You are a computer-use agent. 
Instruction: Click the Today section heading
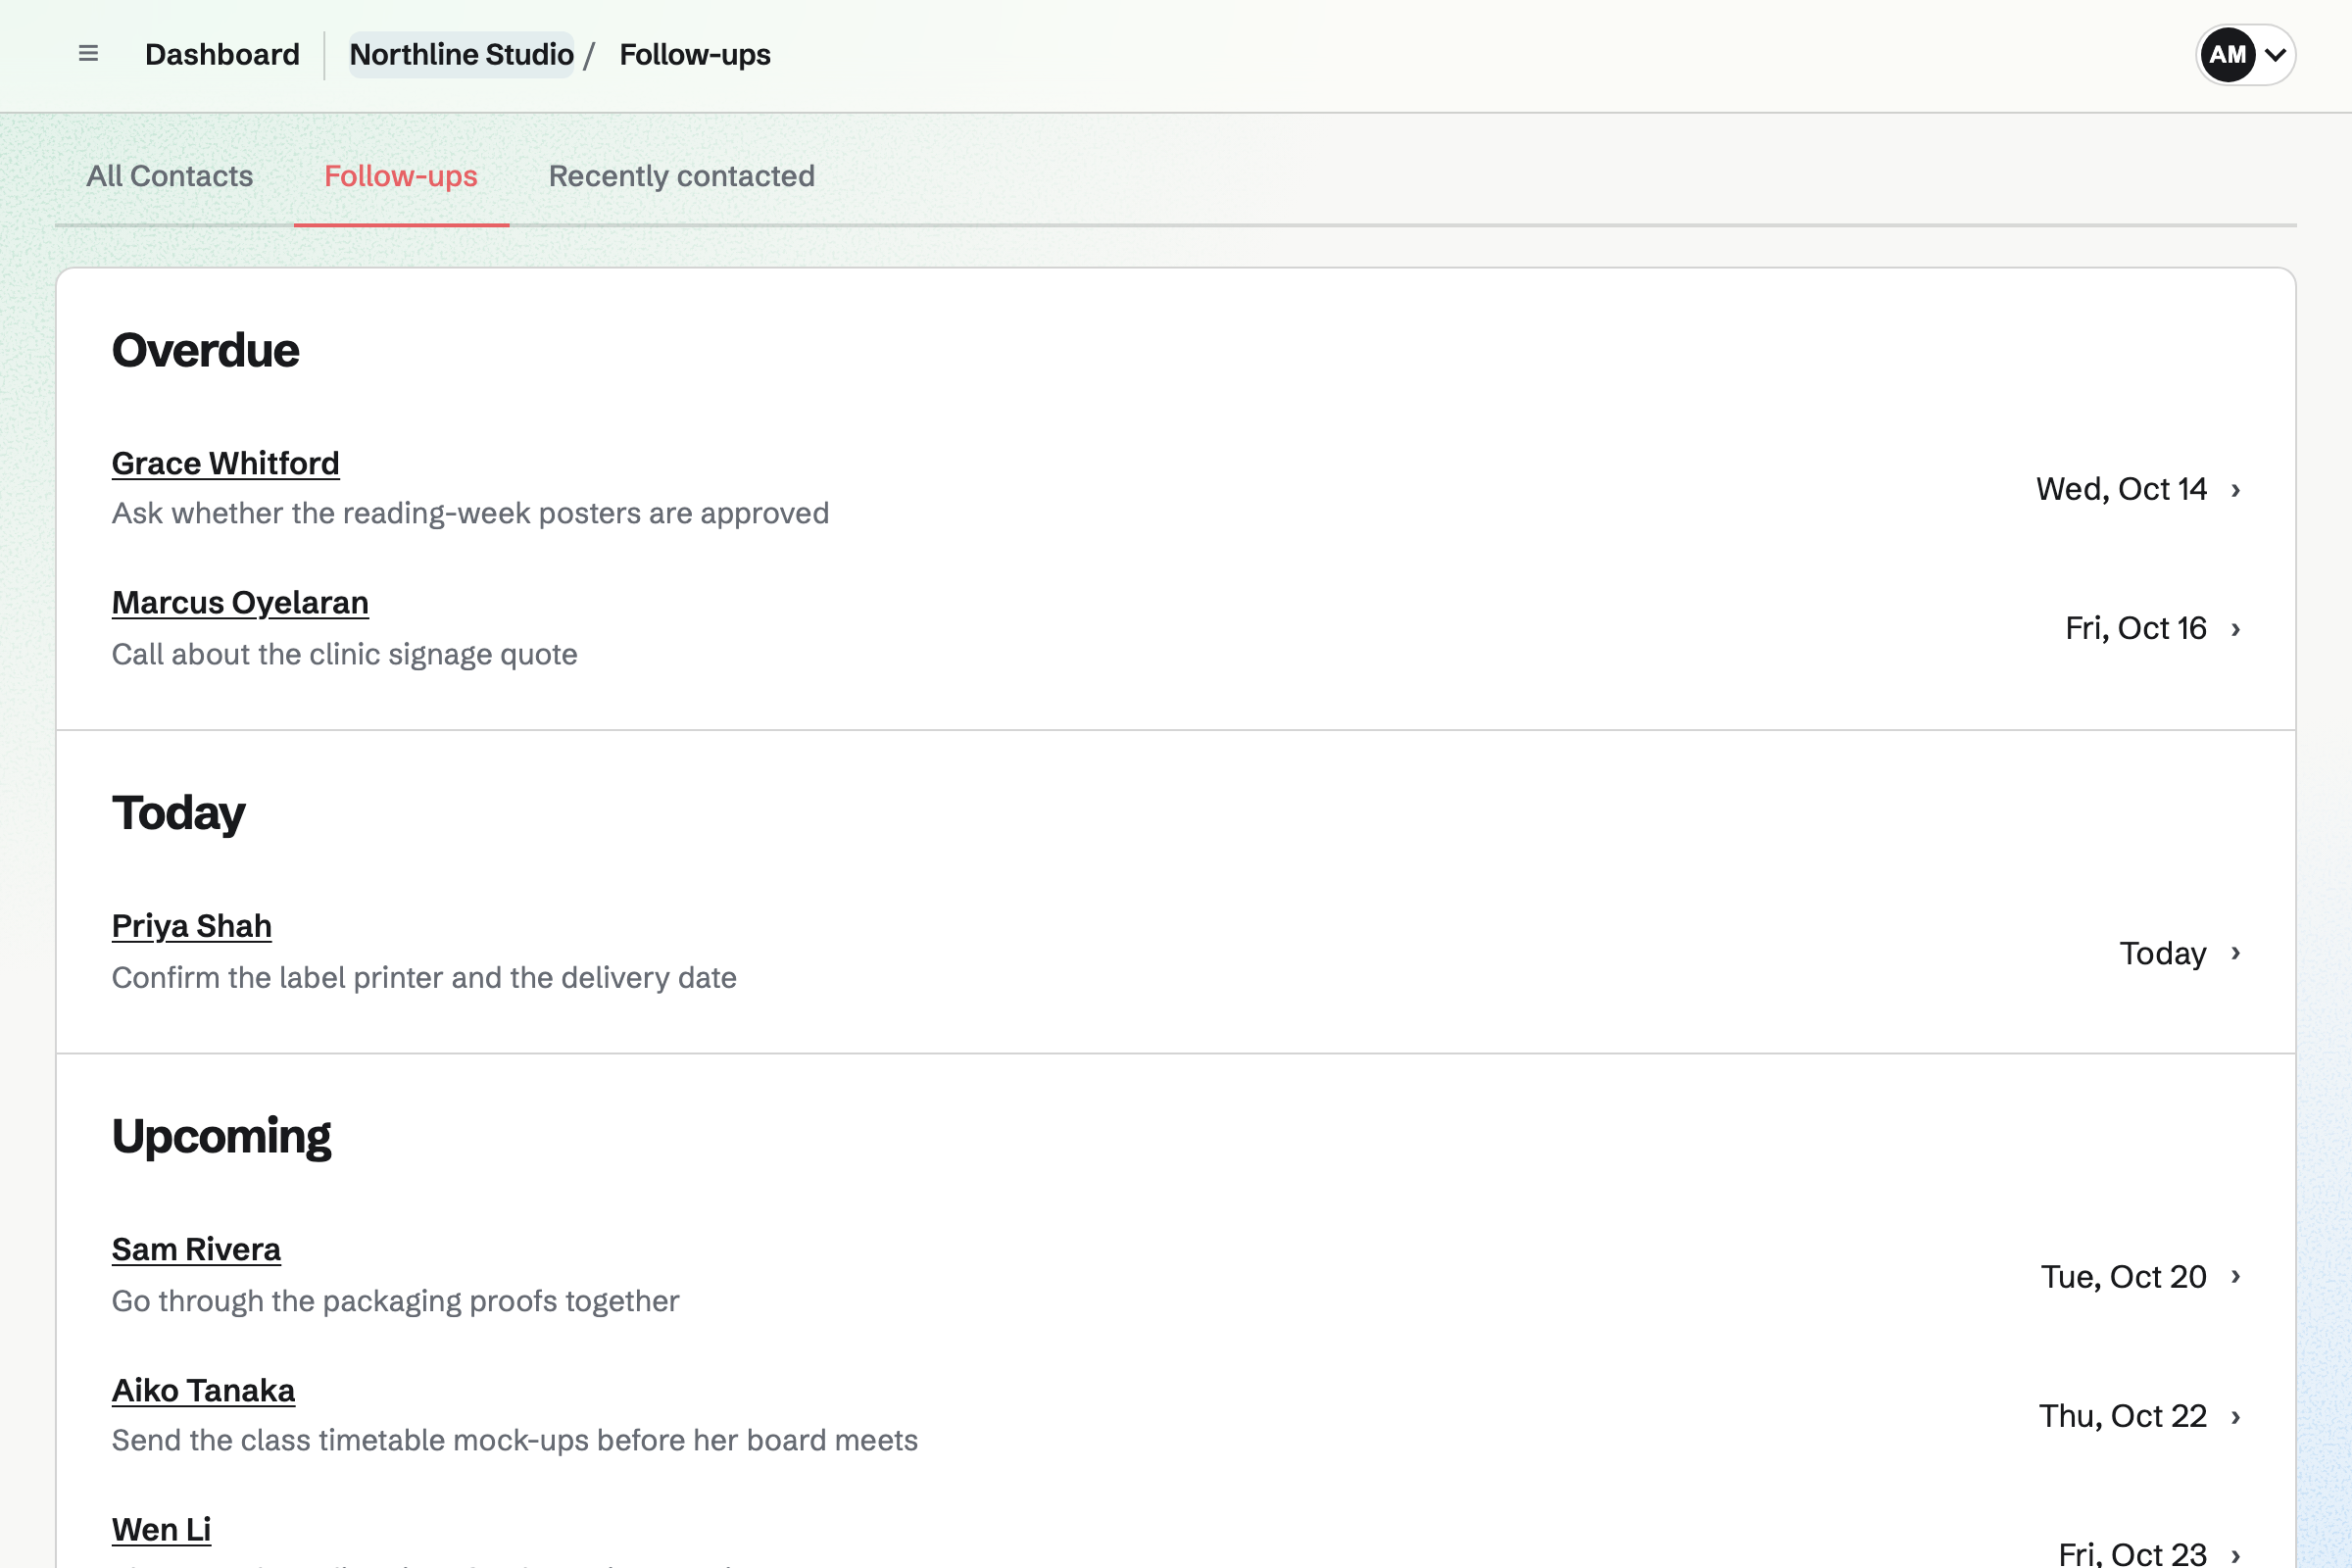[x=178, y=814]
